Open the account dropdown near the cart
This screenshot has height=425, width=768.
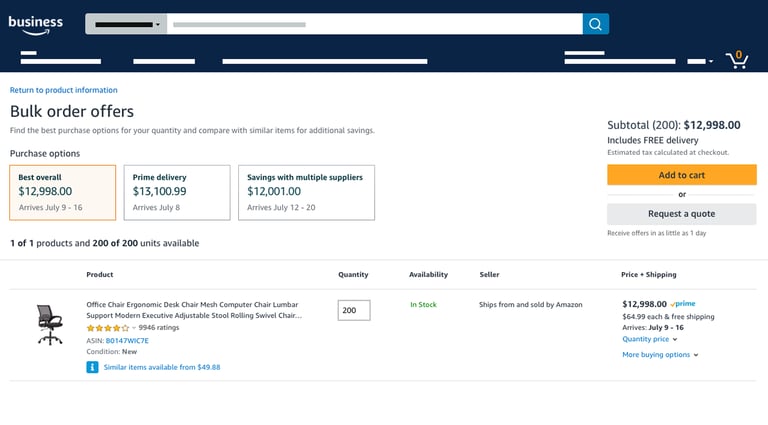(x=700, y=61)
